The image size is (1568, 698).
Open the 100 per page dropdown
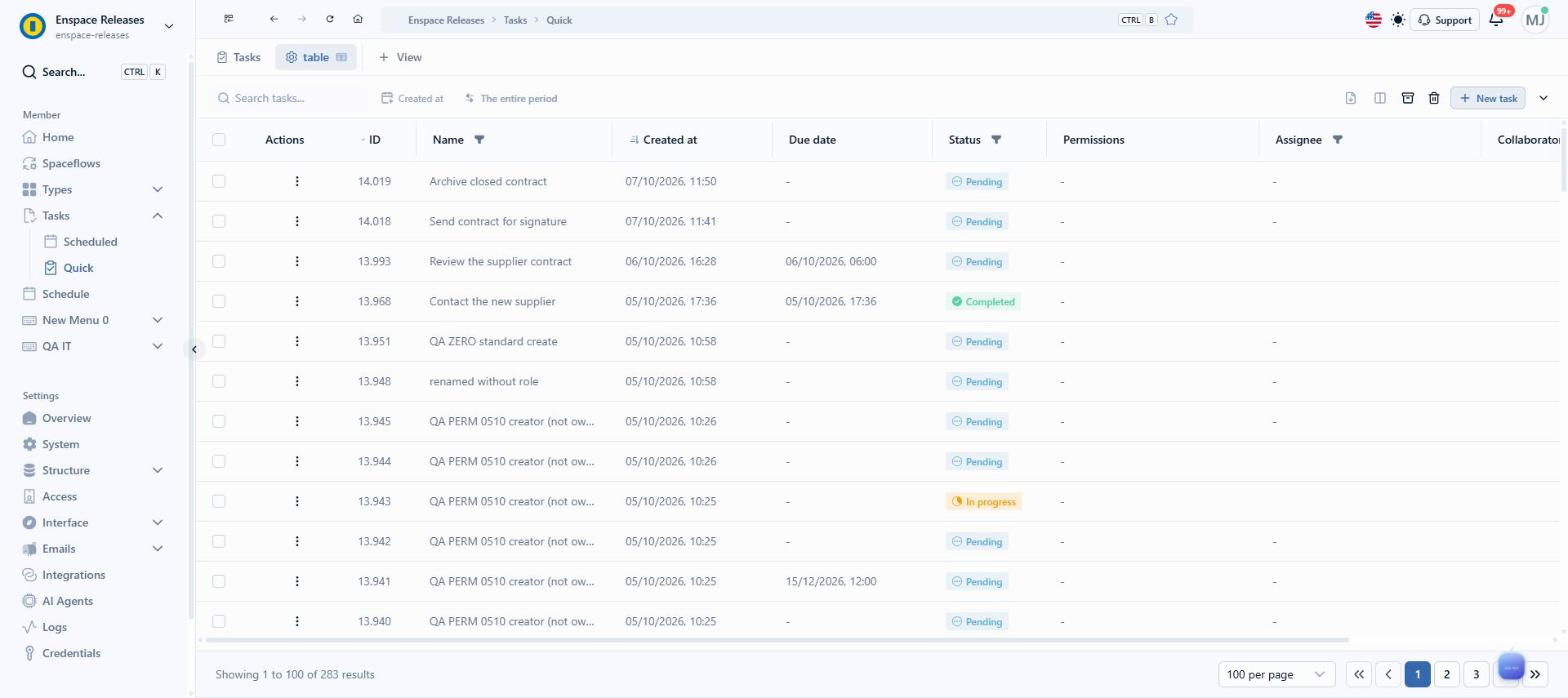point(1277,674)
